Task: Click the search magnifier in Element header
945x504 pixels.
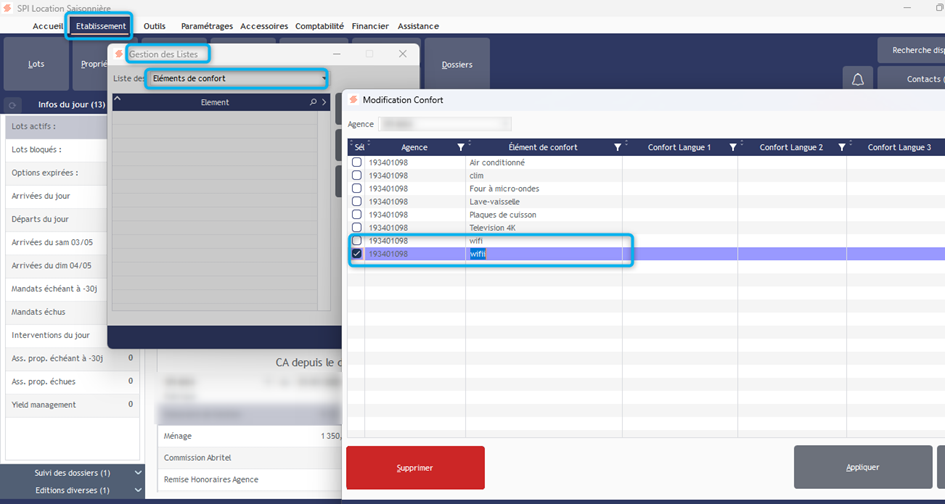Action: tap(313, 102)
